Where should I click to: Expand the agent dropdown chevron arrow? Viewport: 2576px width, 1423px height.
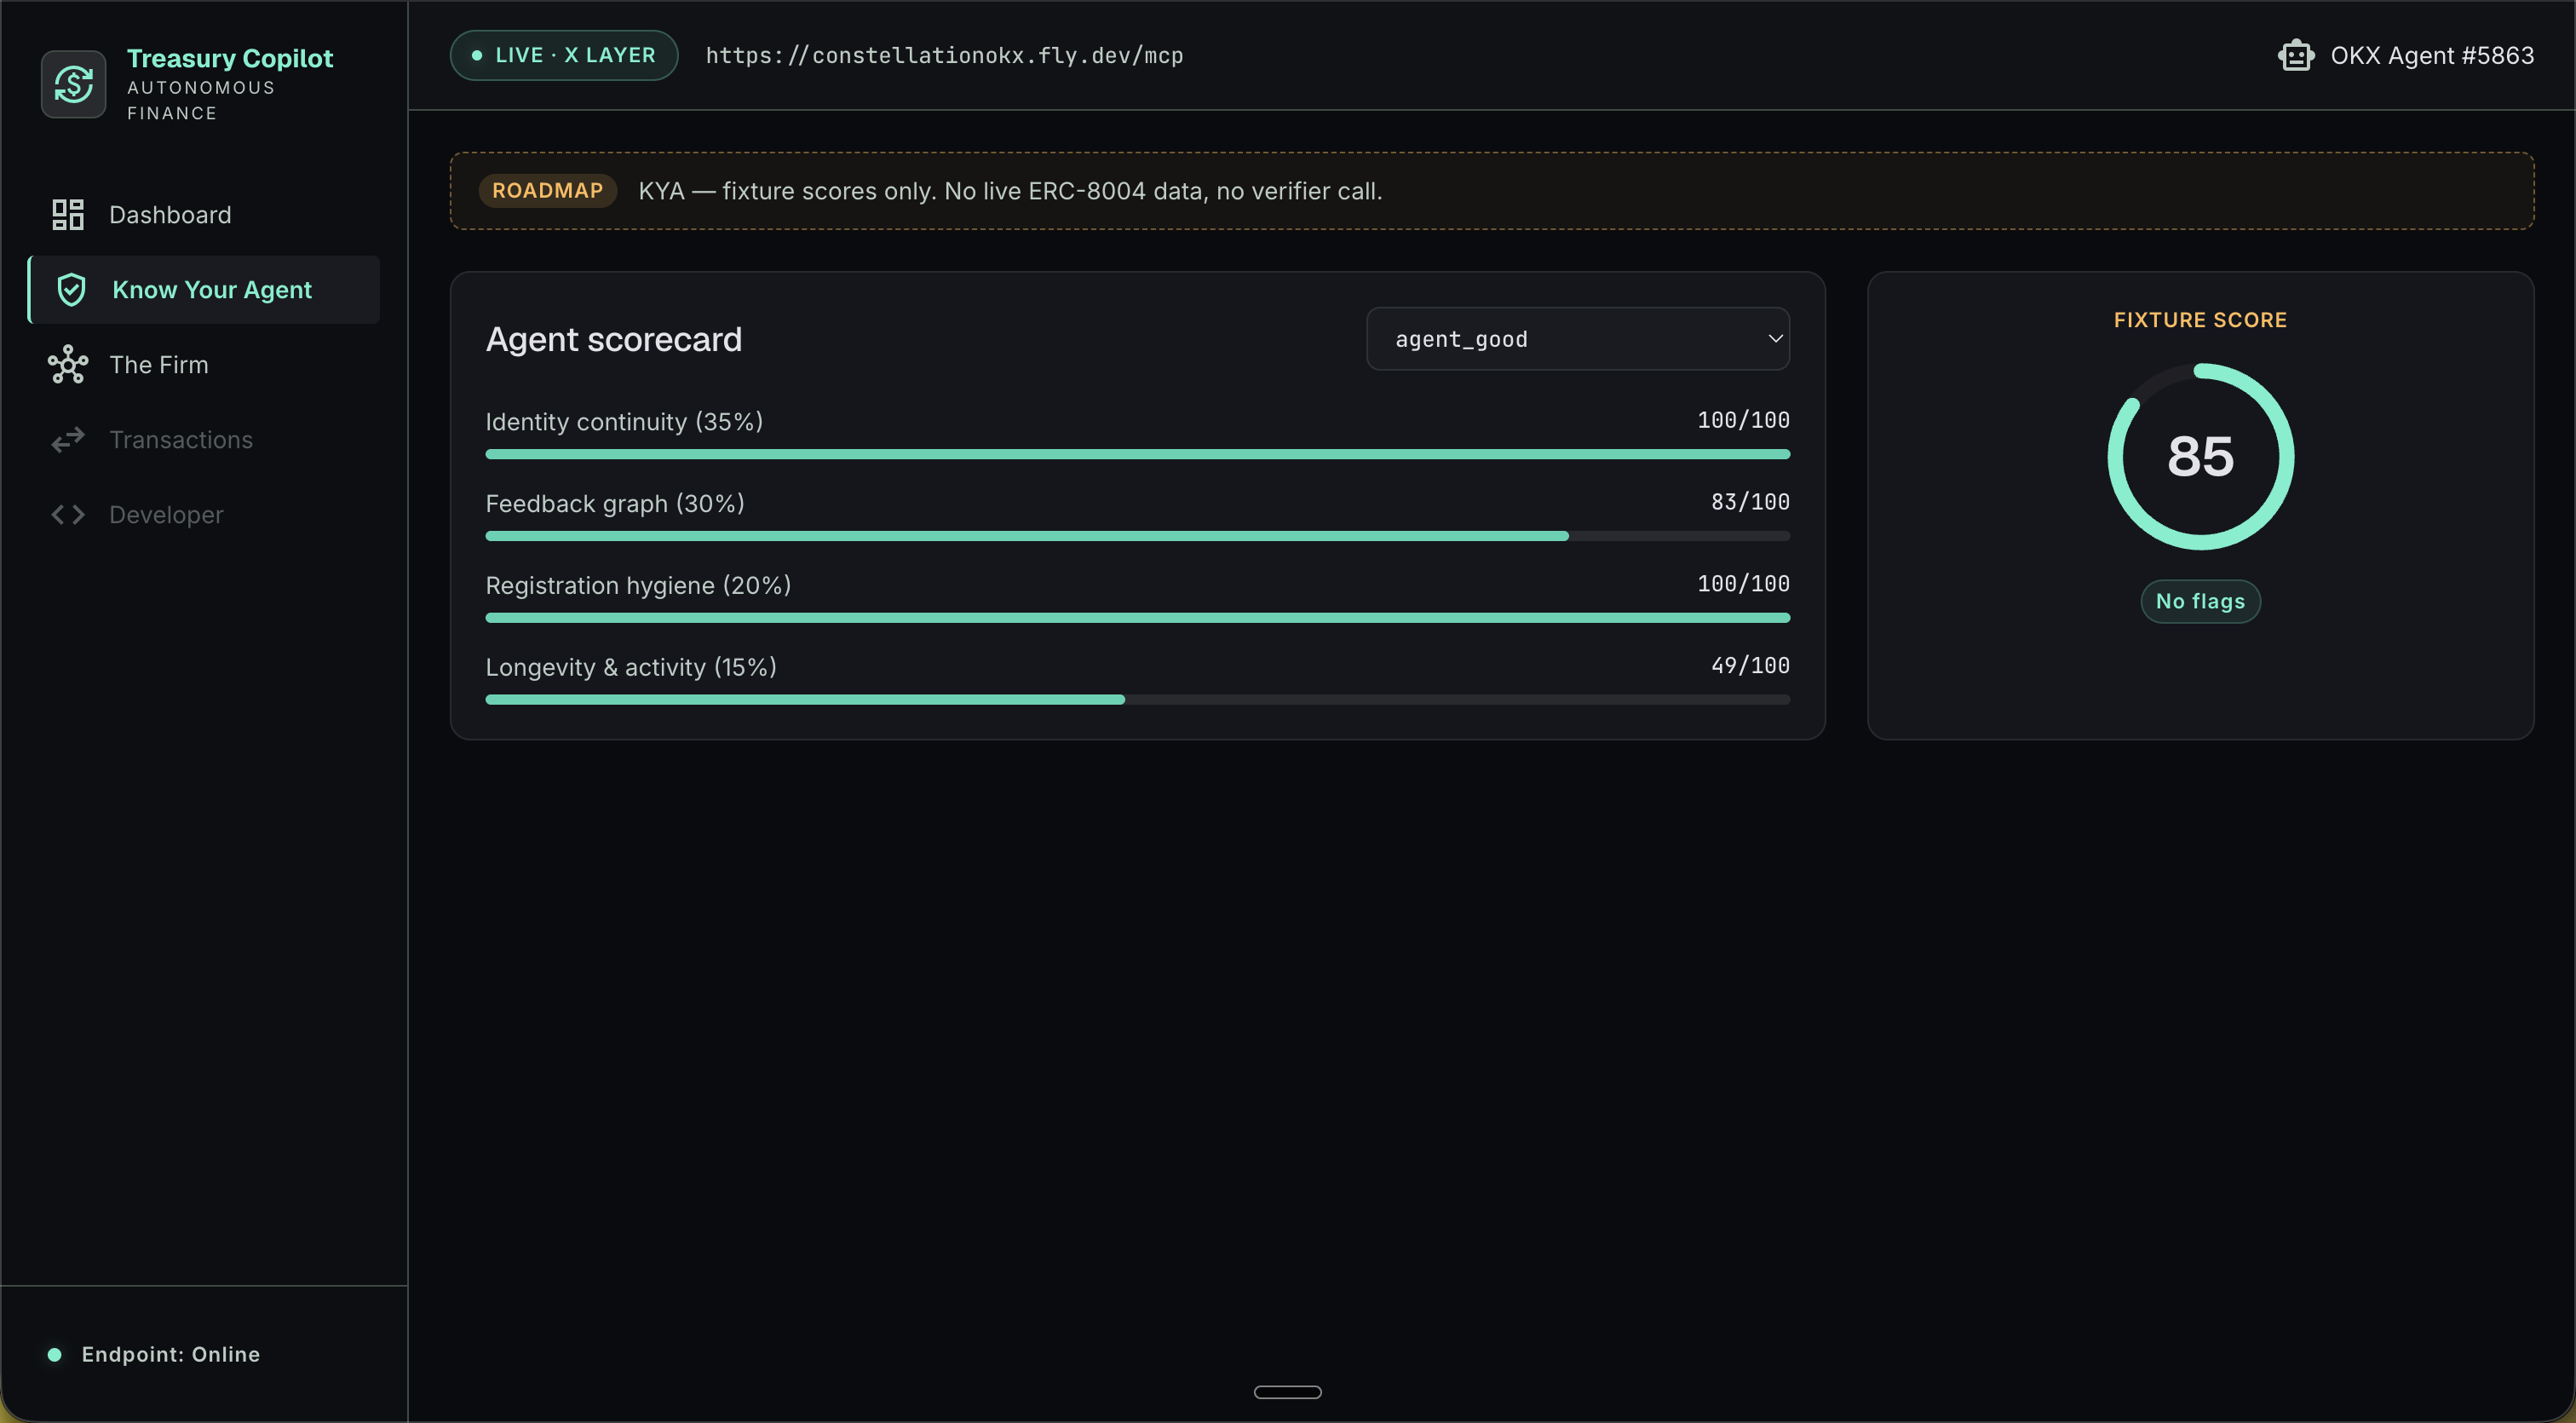1775,339
